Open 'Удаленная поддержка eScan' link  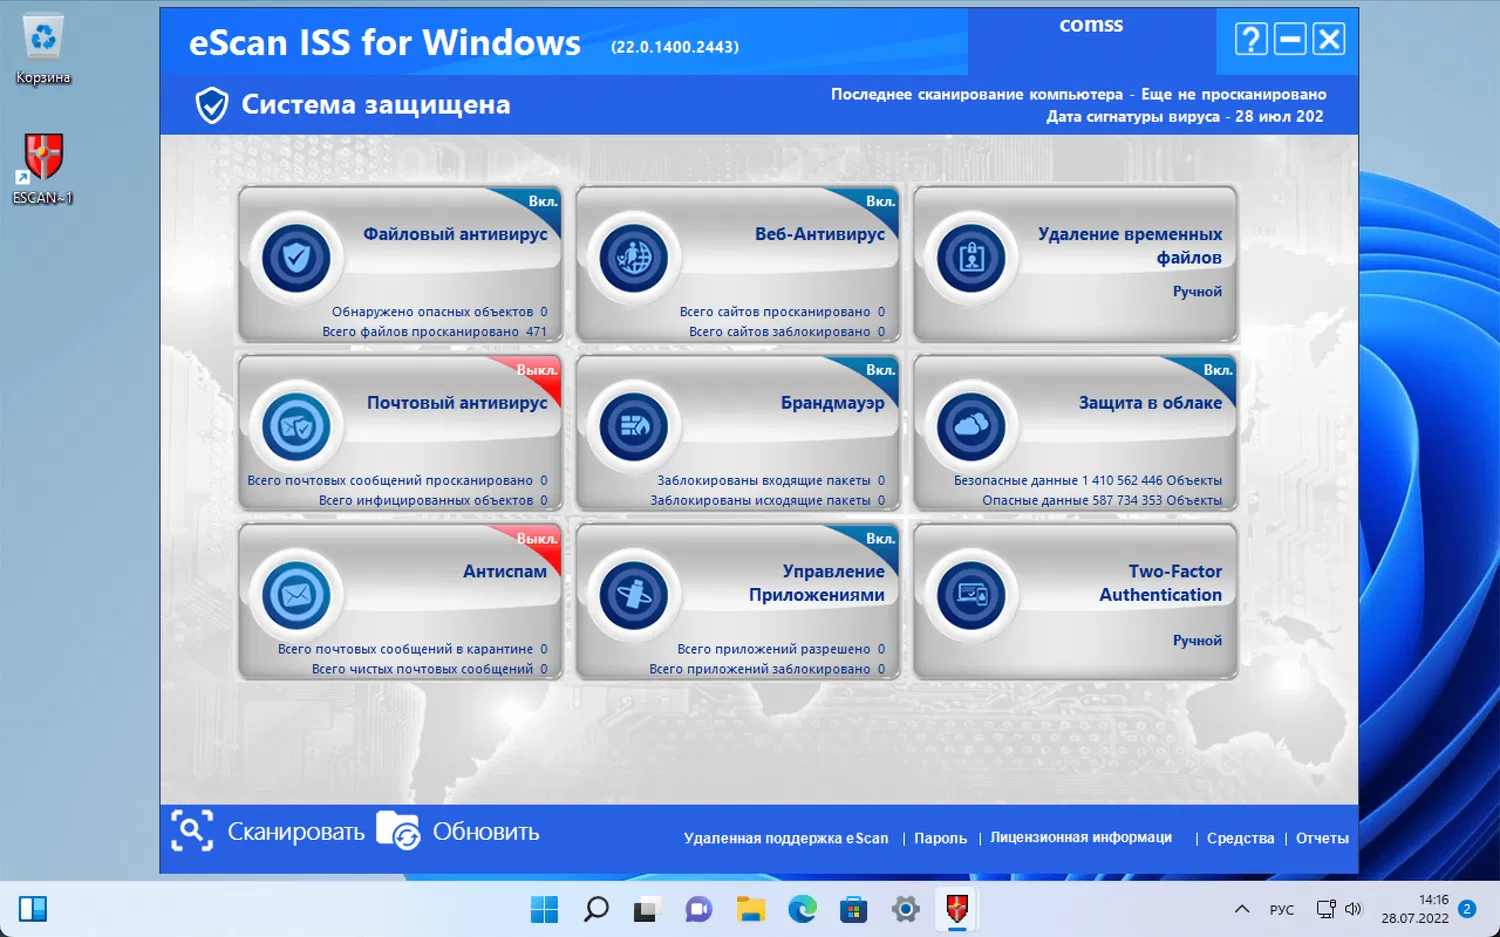pos(786,838)
